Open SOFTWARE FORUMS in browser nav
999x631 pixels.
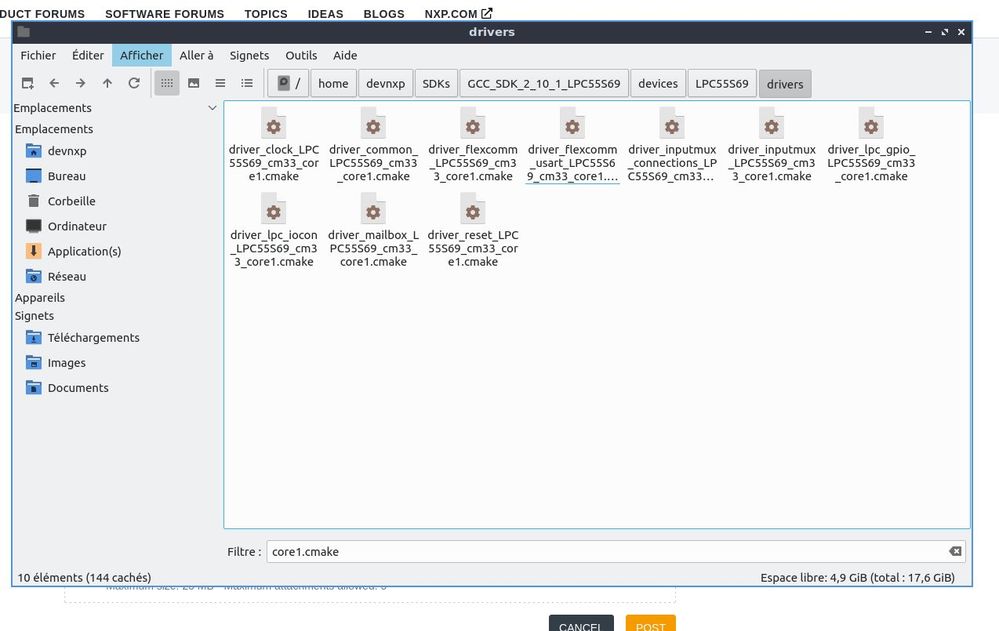point(164,13)
